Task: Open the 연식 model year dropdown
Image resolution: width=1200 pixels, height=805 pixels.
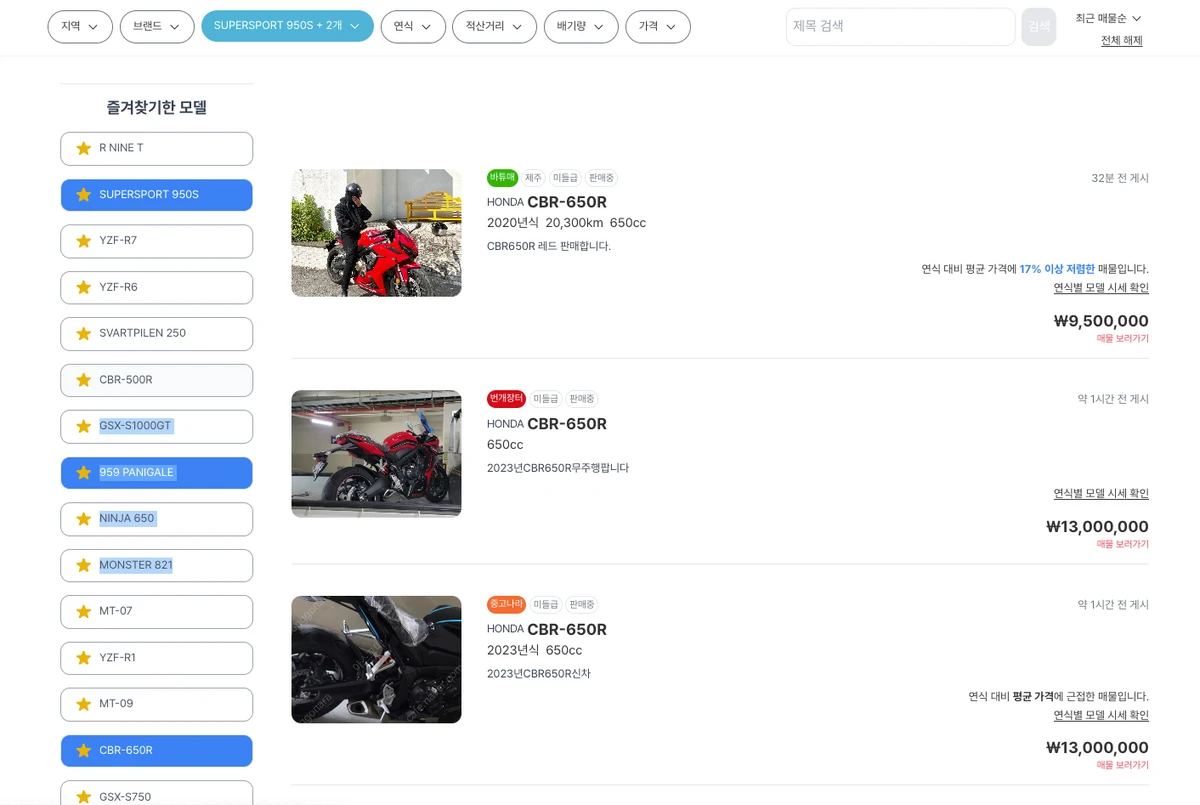Action: click(x=413, y=27)
